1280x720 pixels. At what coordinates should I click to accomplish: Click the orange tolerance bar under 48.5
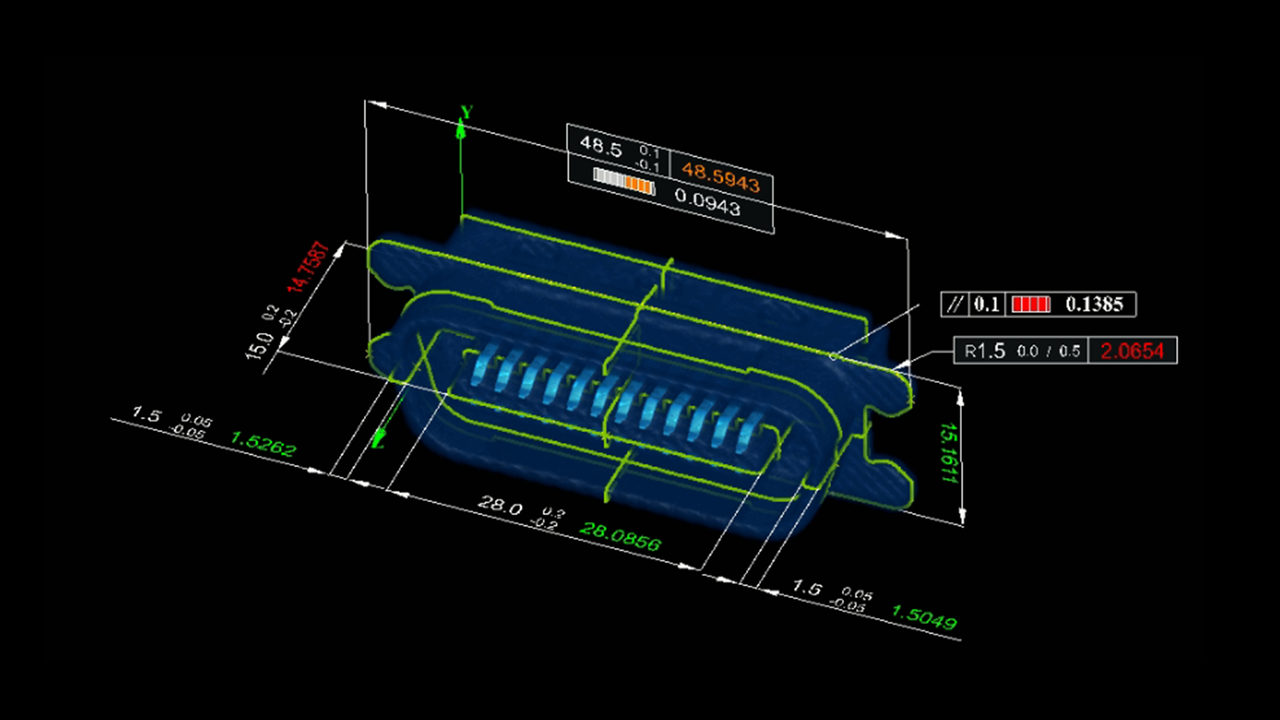(623, 181)
